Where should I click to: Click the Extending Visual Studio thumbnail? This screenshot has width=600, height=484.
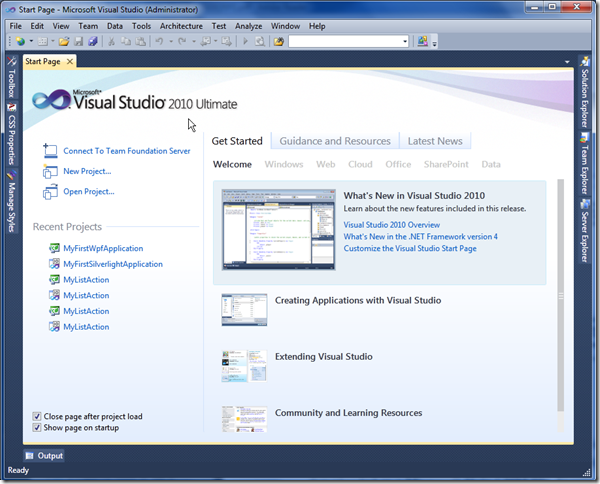(x=244, y=366)
